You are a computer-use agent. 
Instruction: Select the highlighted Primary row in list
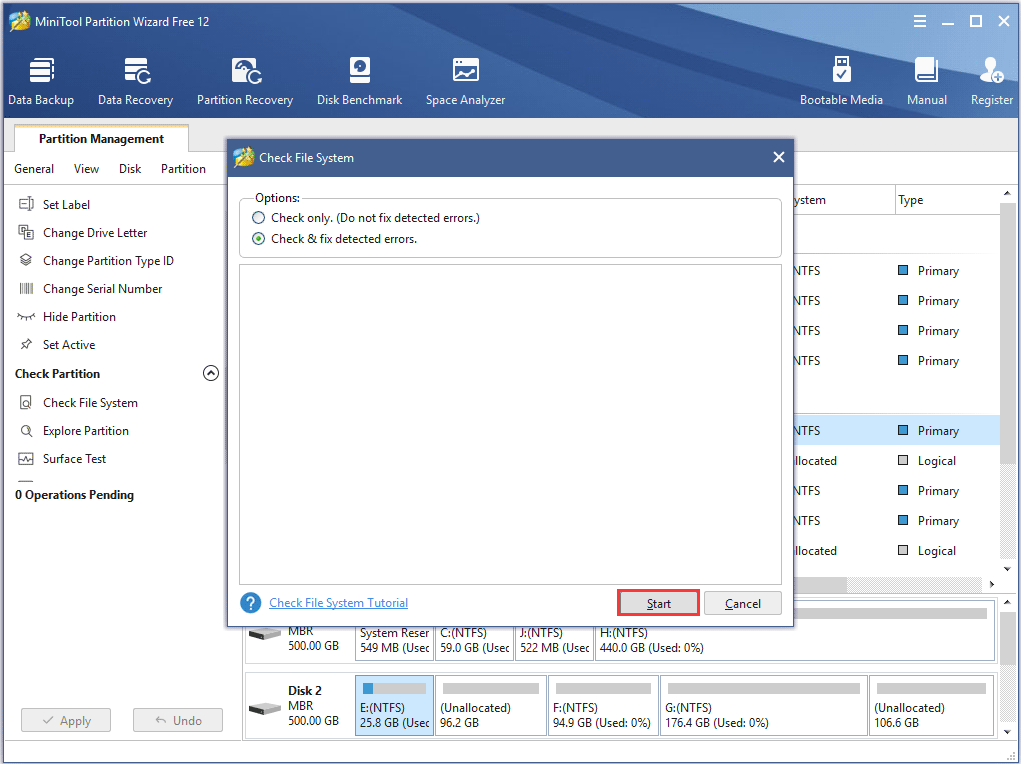pos(897,431)
